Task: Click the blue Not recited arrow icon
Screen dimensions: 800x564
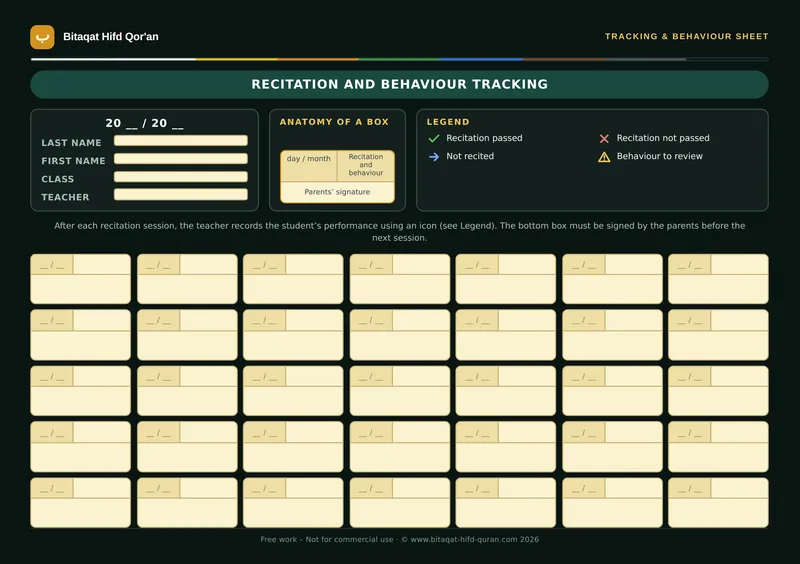Action: [x=434, y=157]
